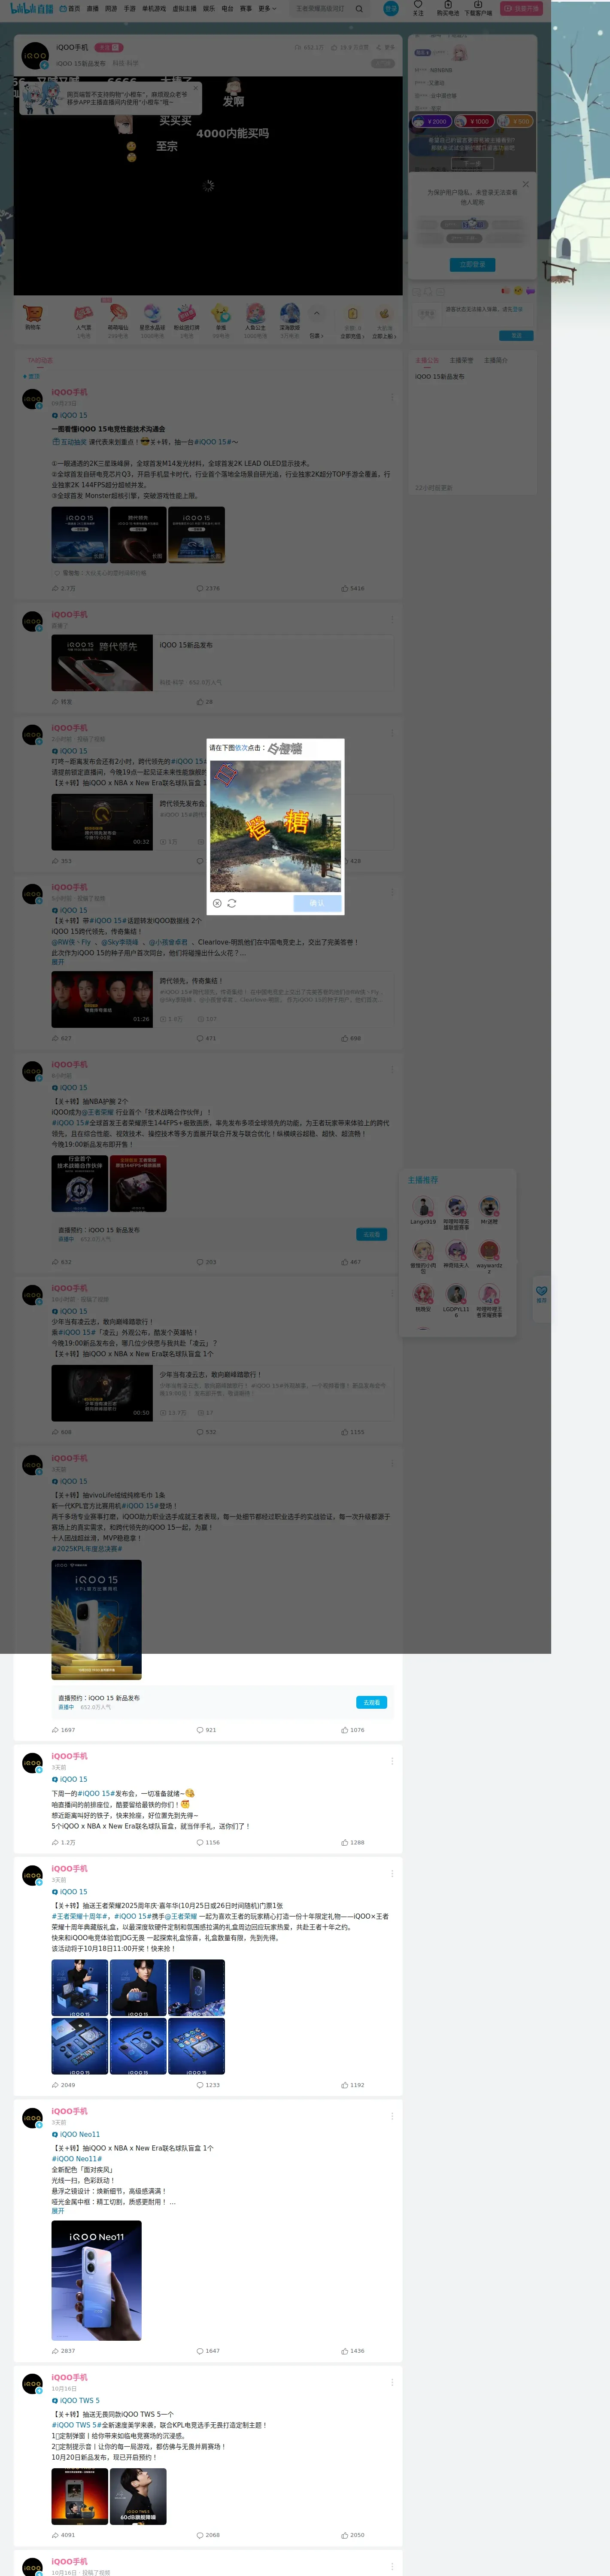Open the 首页 menu in the top bar
The height and width of the screenshot is (2576, 610).
pyautogui.click(x=70, y=8)
